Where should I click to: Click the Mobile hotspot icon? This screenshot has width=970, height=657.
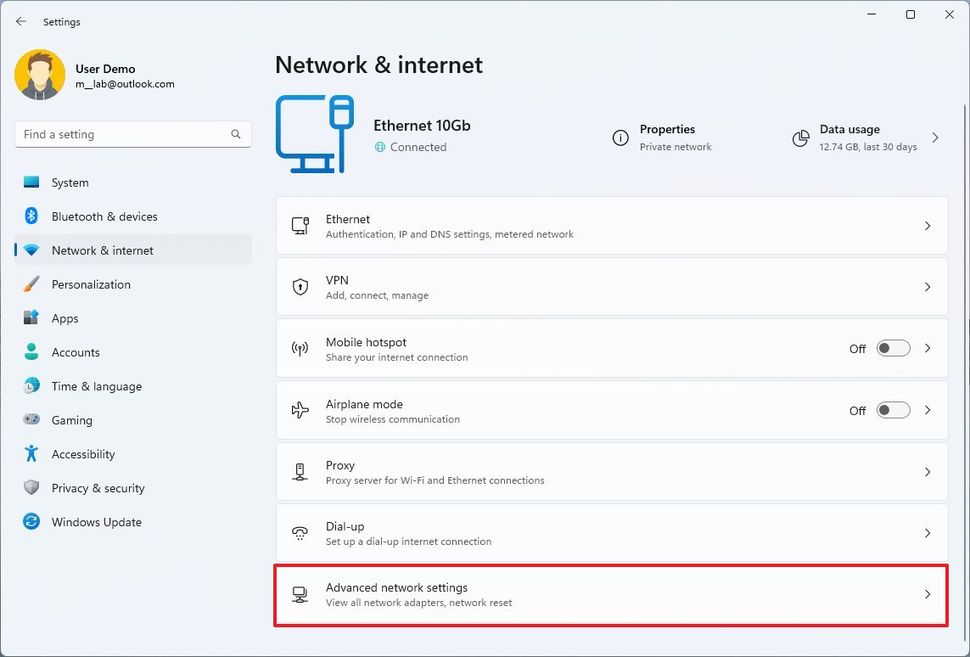(x=300, y=349)
